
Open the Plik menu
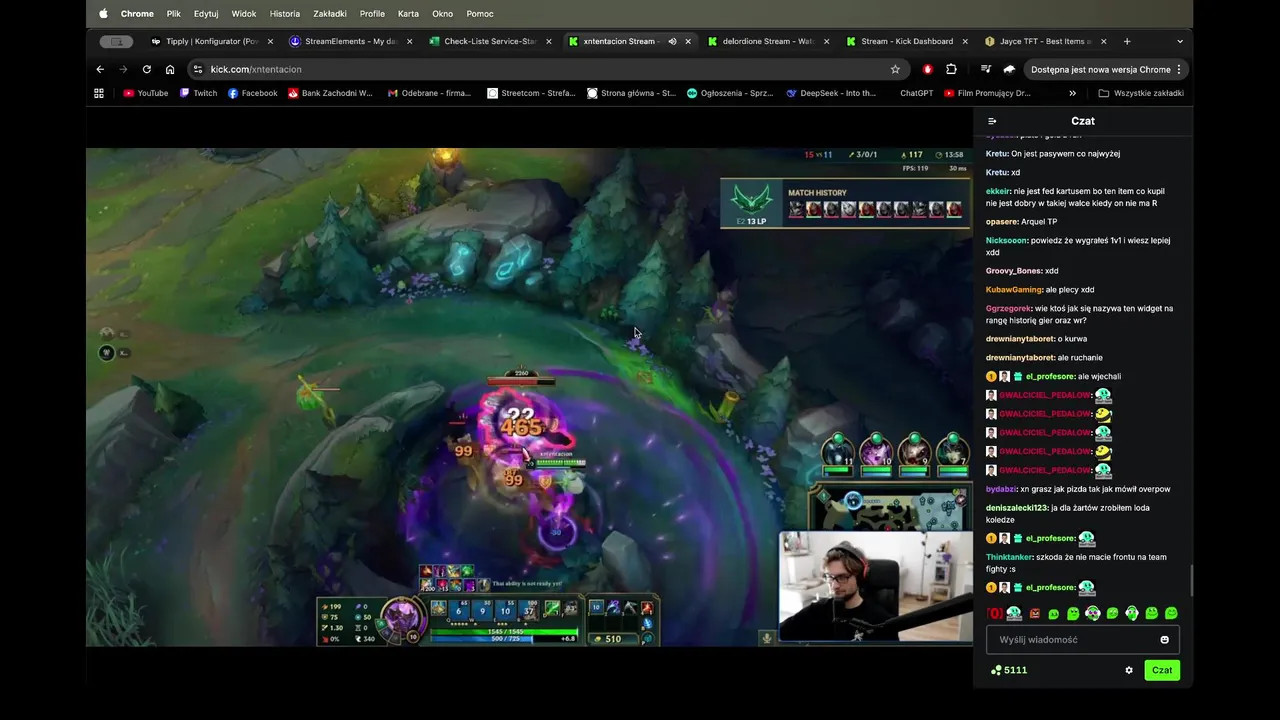(x=174, y=14)
